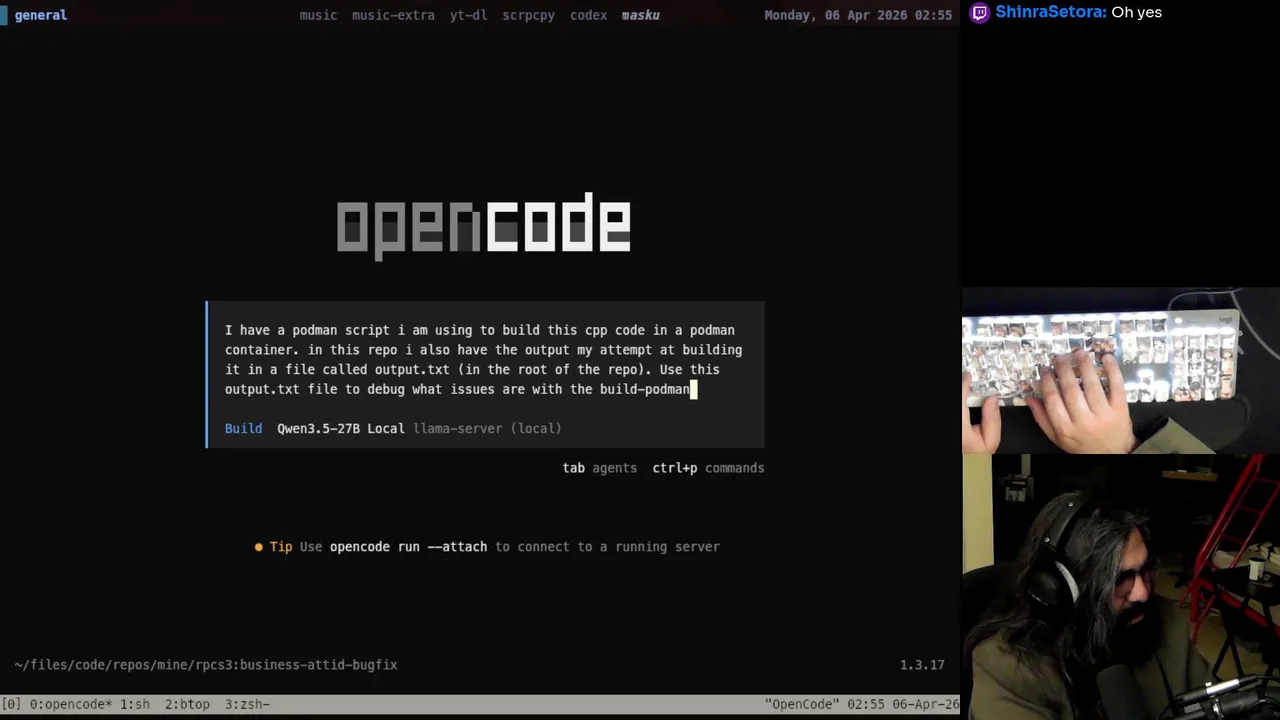The width and height of the screenshot is (1280, 720).
Task: Click the tmux session index [0]
Action: click(11, 704)
